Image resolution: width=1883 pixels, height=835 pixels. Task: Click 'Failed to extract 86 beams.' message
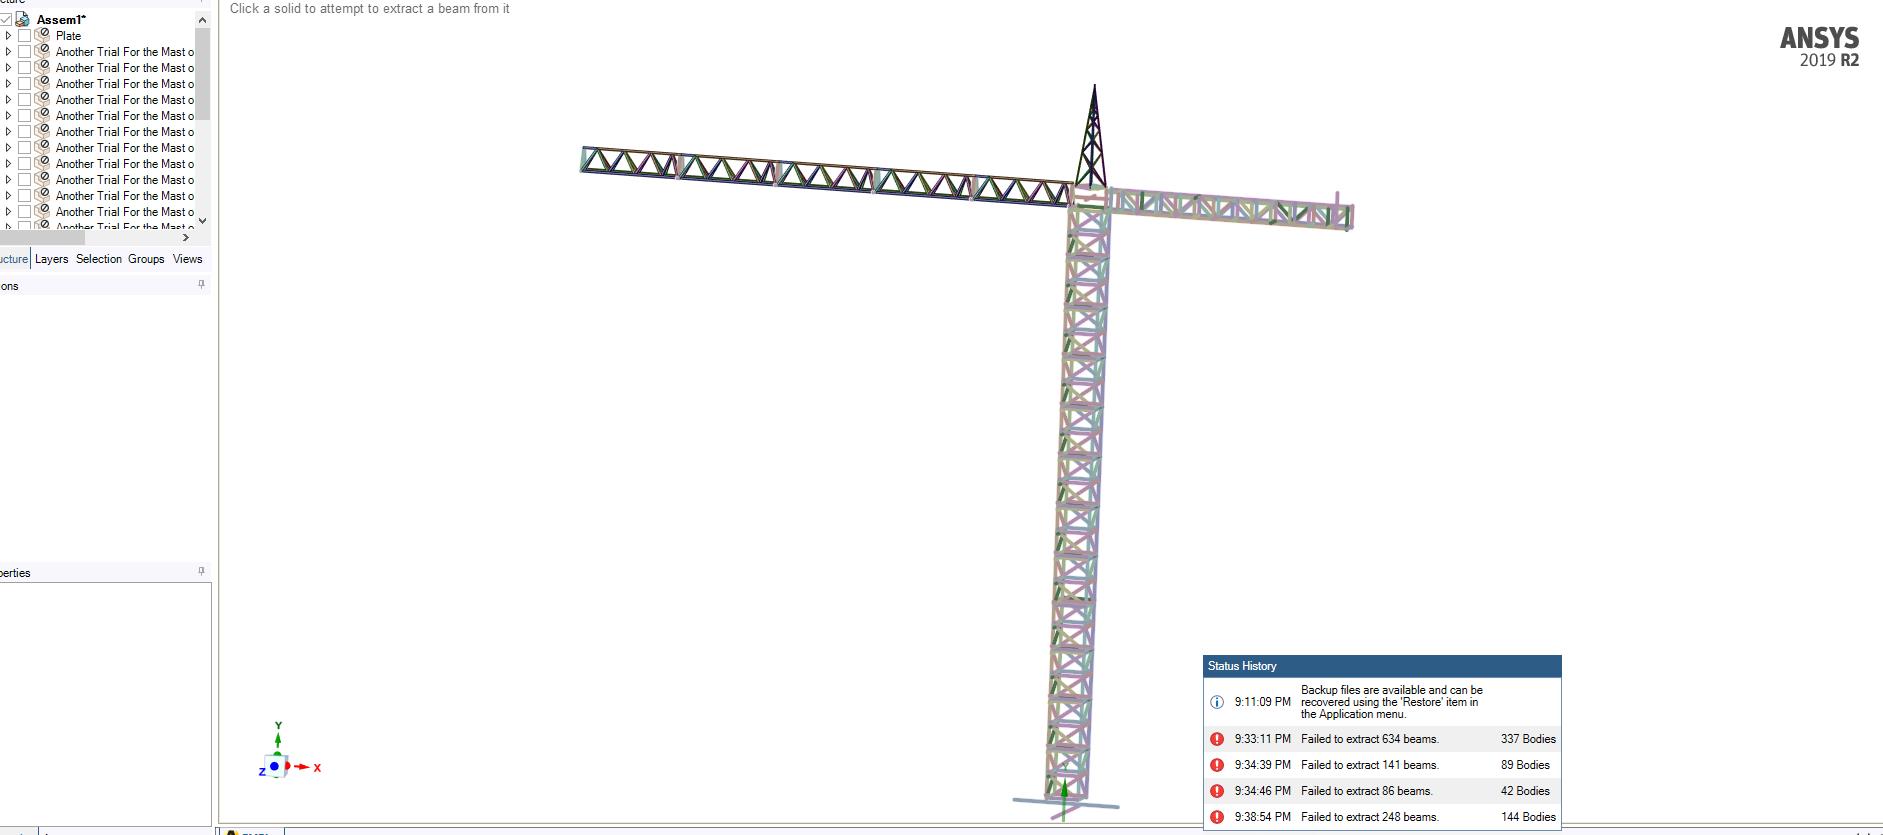pos(1366,791)
